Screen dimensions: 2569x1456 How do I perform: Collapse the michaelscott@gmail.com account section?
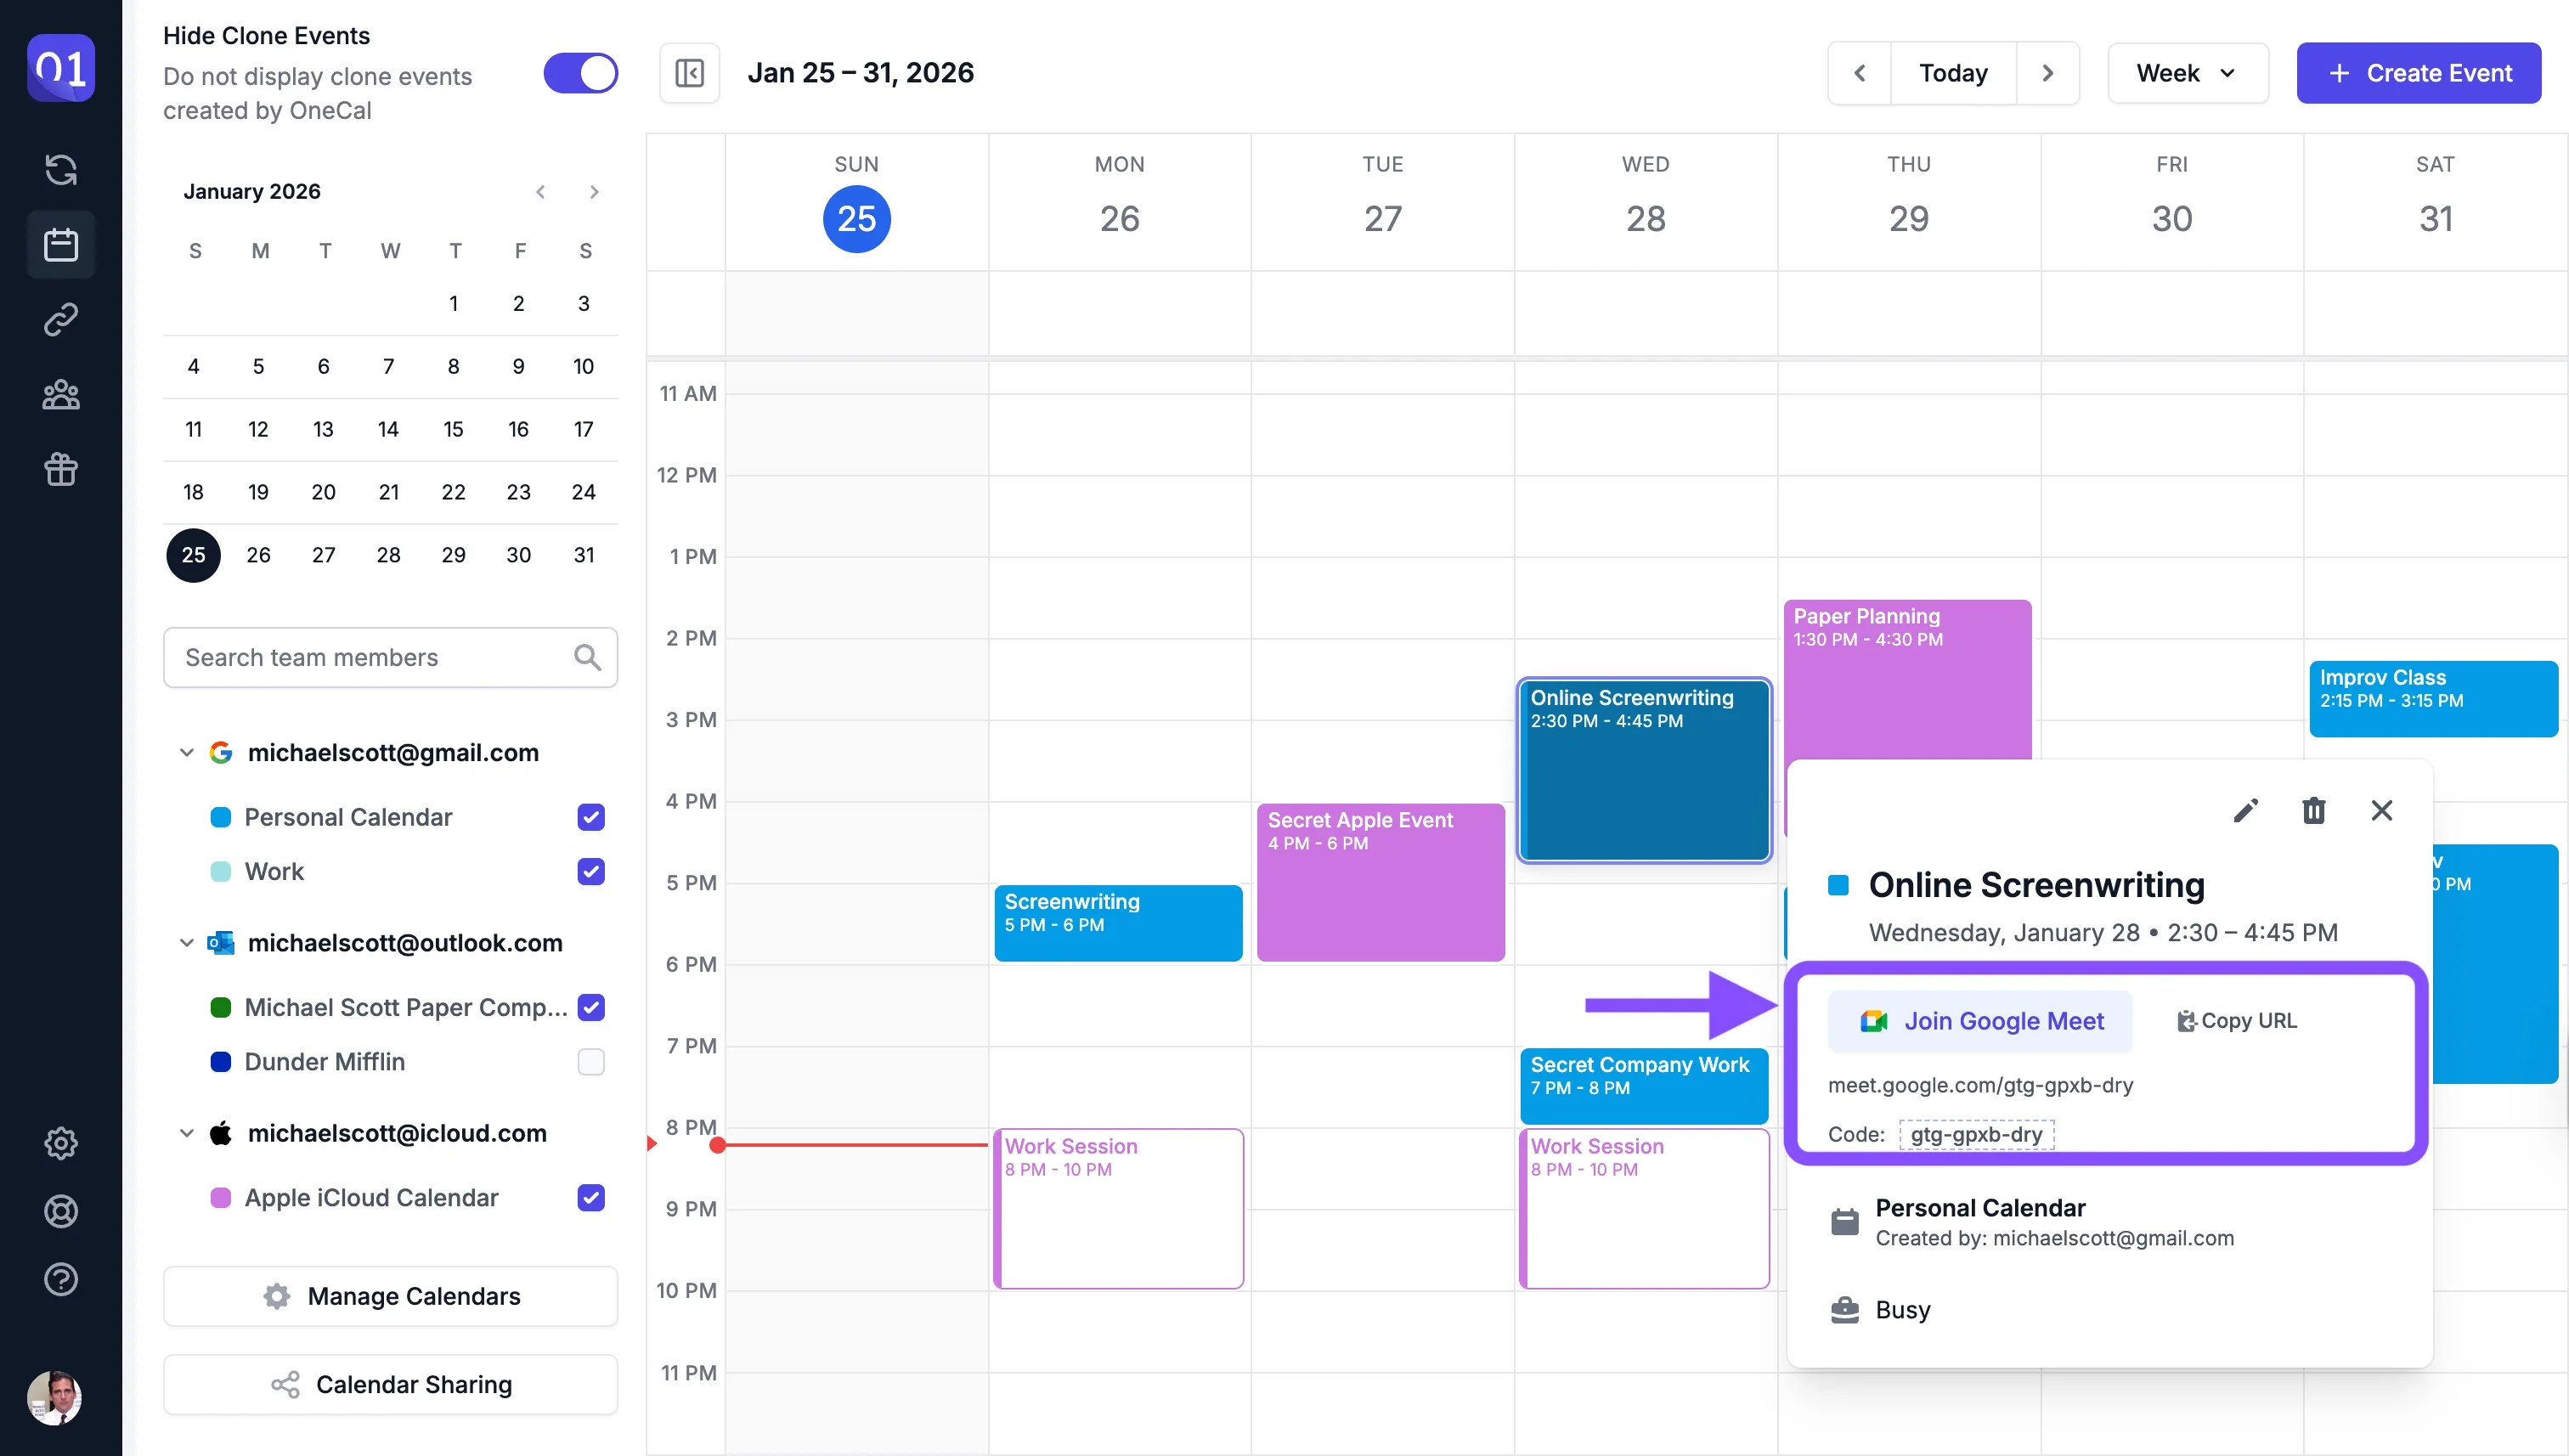click(186, 752)
